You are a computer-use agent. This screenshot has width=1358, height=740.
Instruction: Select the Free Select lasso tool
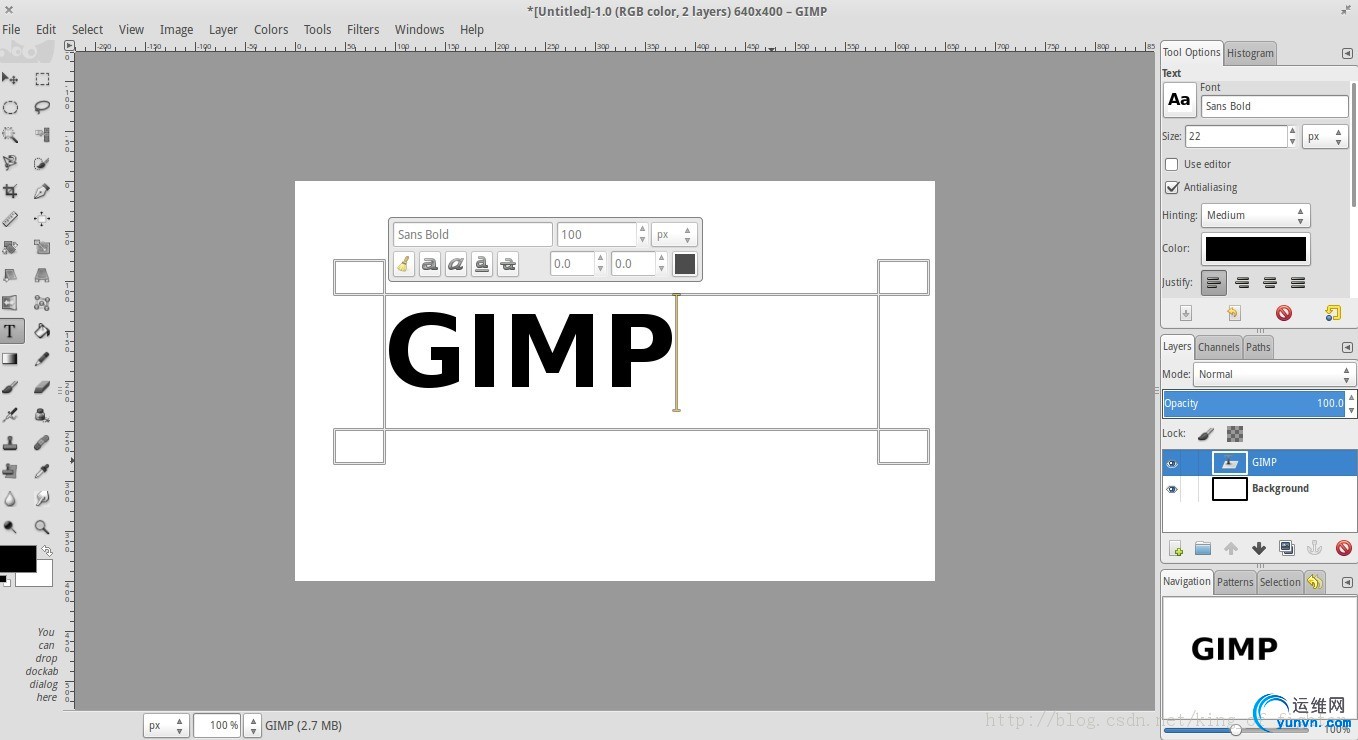42,107
